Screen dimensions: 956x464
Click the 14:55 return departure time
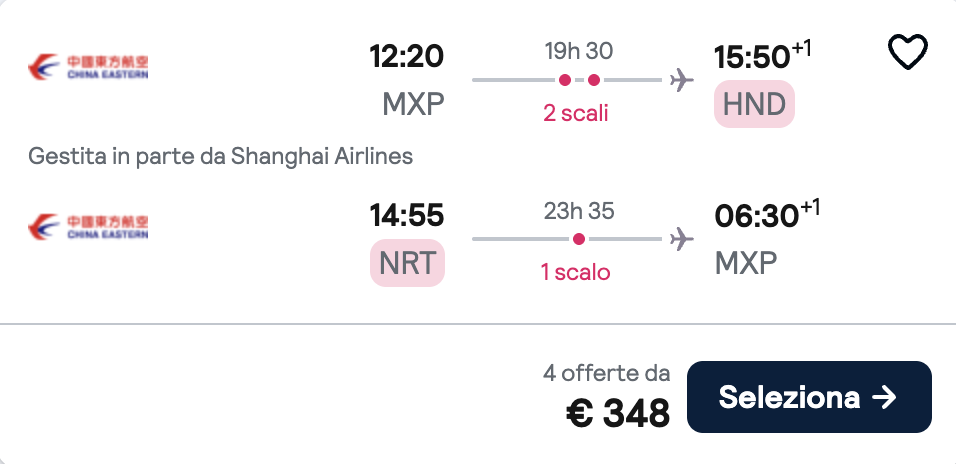tap(406, 216)
